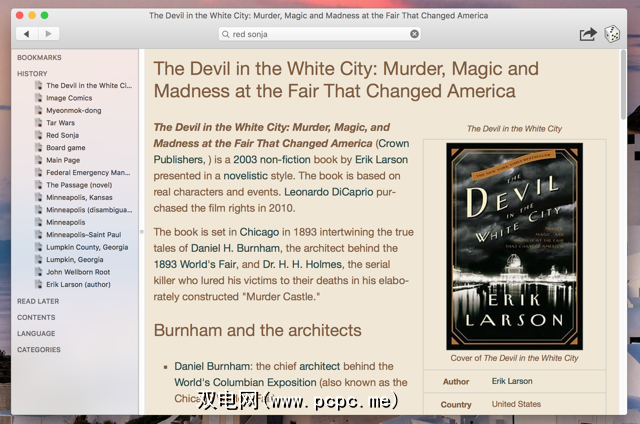Click page icon beside Main Page
This screenshot has height=424, width=640.
tap(39, 160)
